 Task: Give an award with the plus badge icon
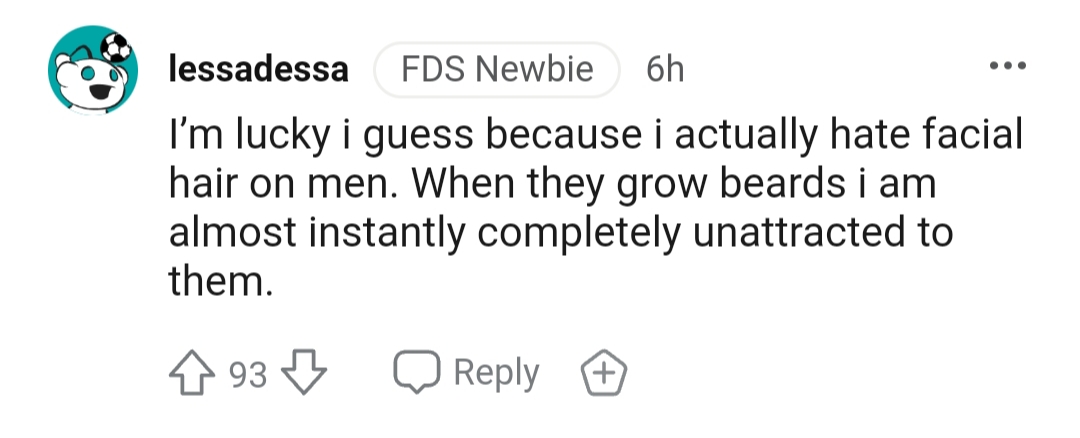click(x=604, y=373)
